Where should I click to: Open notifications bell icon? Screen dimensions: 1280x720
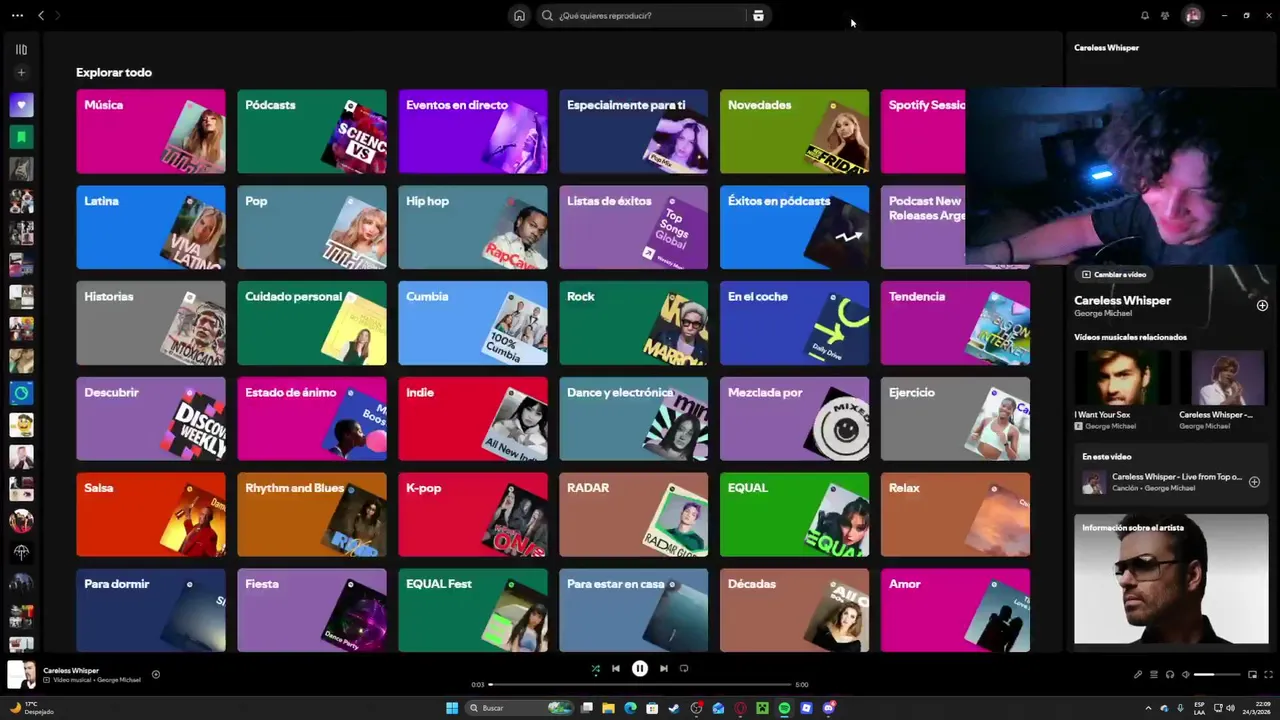pos(1145,16)
